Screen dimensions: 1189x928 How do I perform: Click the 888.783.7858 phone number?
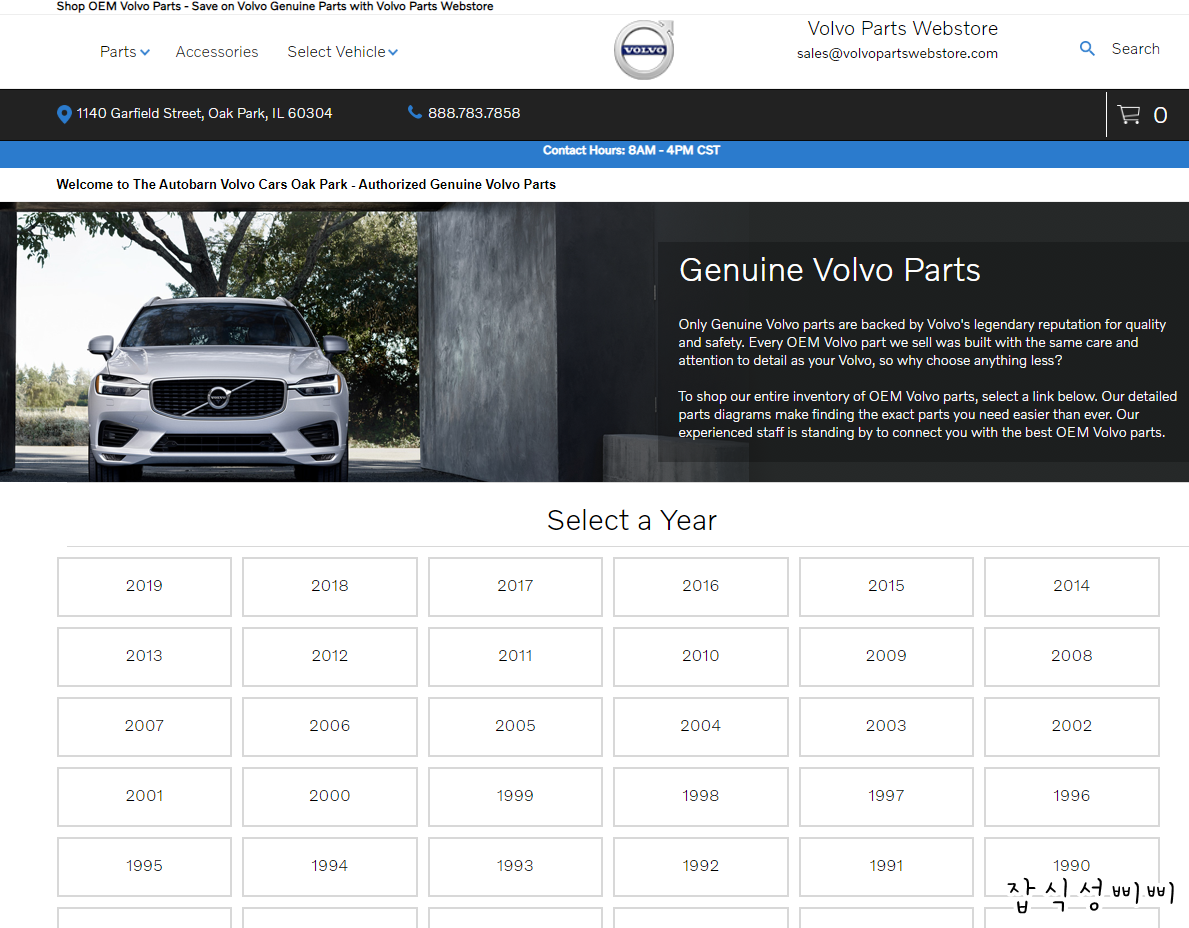tap(474, 113)
